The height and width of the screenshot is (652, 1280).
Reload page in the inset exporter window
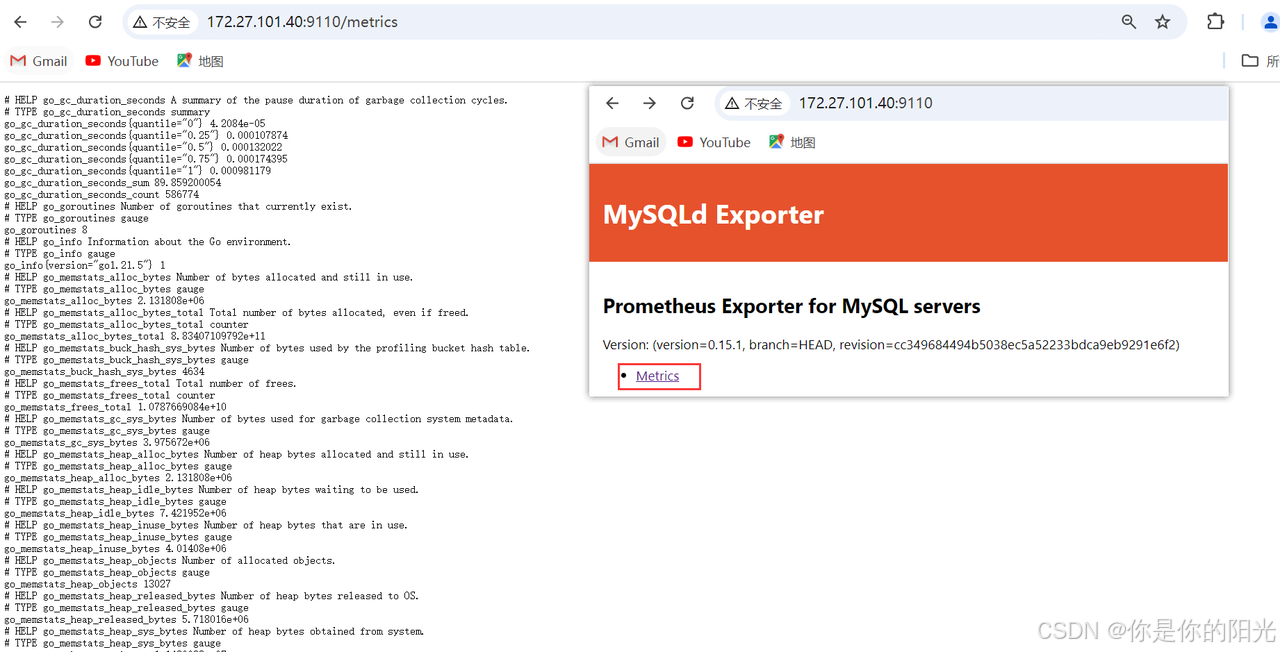click(x=687, y=103)
